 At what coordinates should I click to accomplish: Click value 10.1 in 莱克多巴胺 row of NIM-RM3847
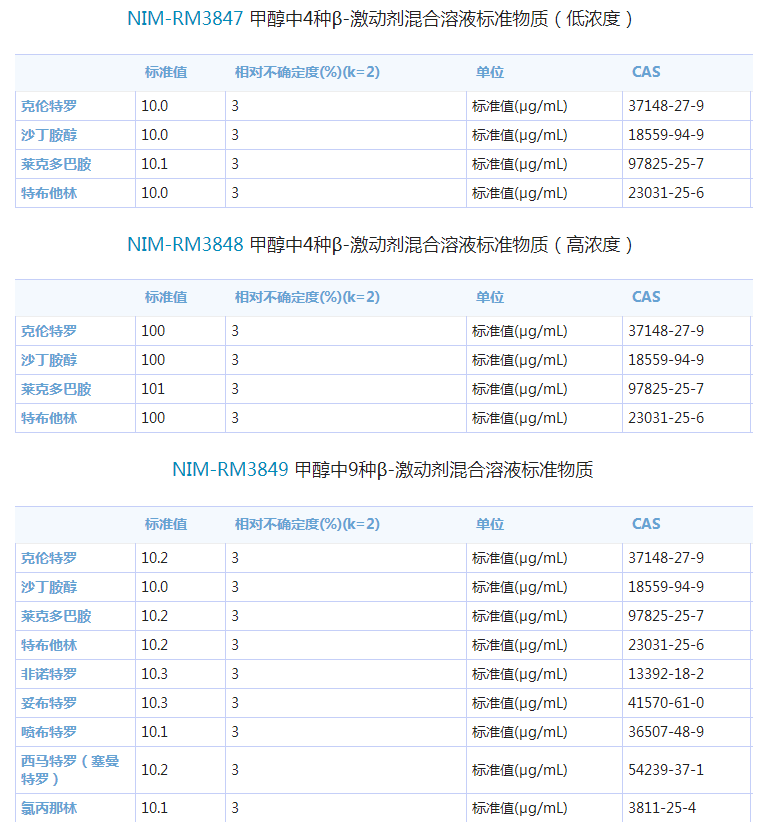click(154, 164)
